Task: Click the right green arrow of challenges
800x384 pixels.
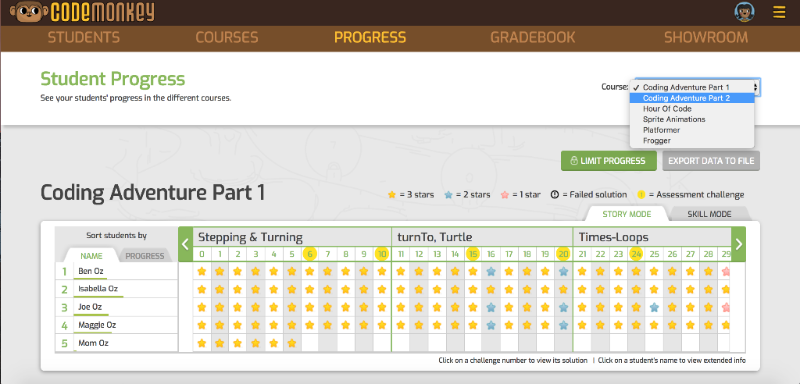Action: pos(738,244)
